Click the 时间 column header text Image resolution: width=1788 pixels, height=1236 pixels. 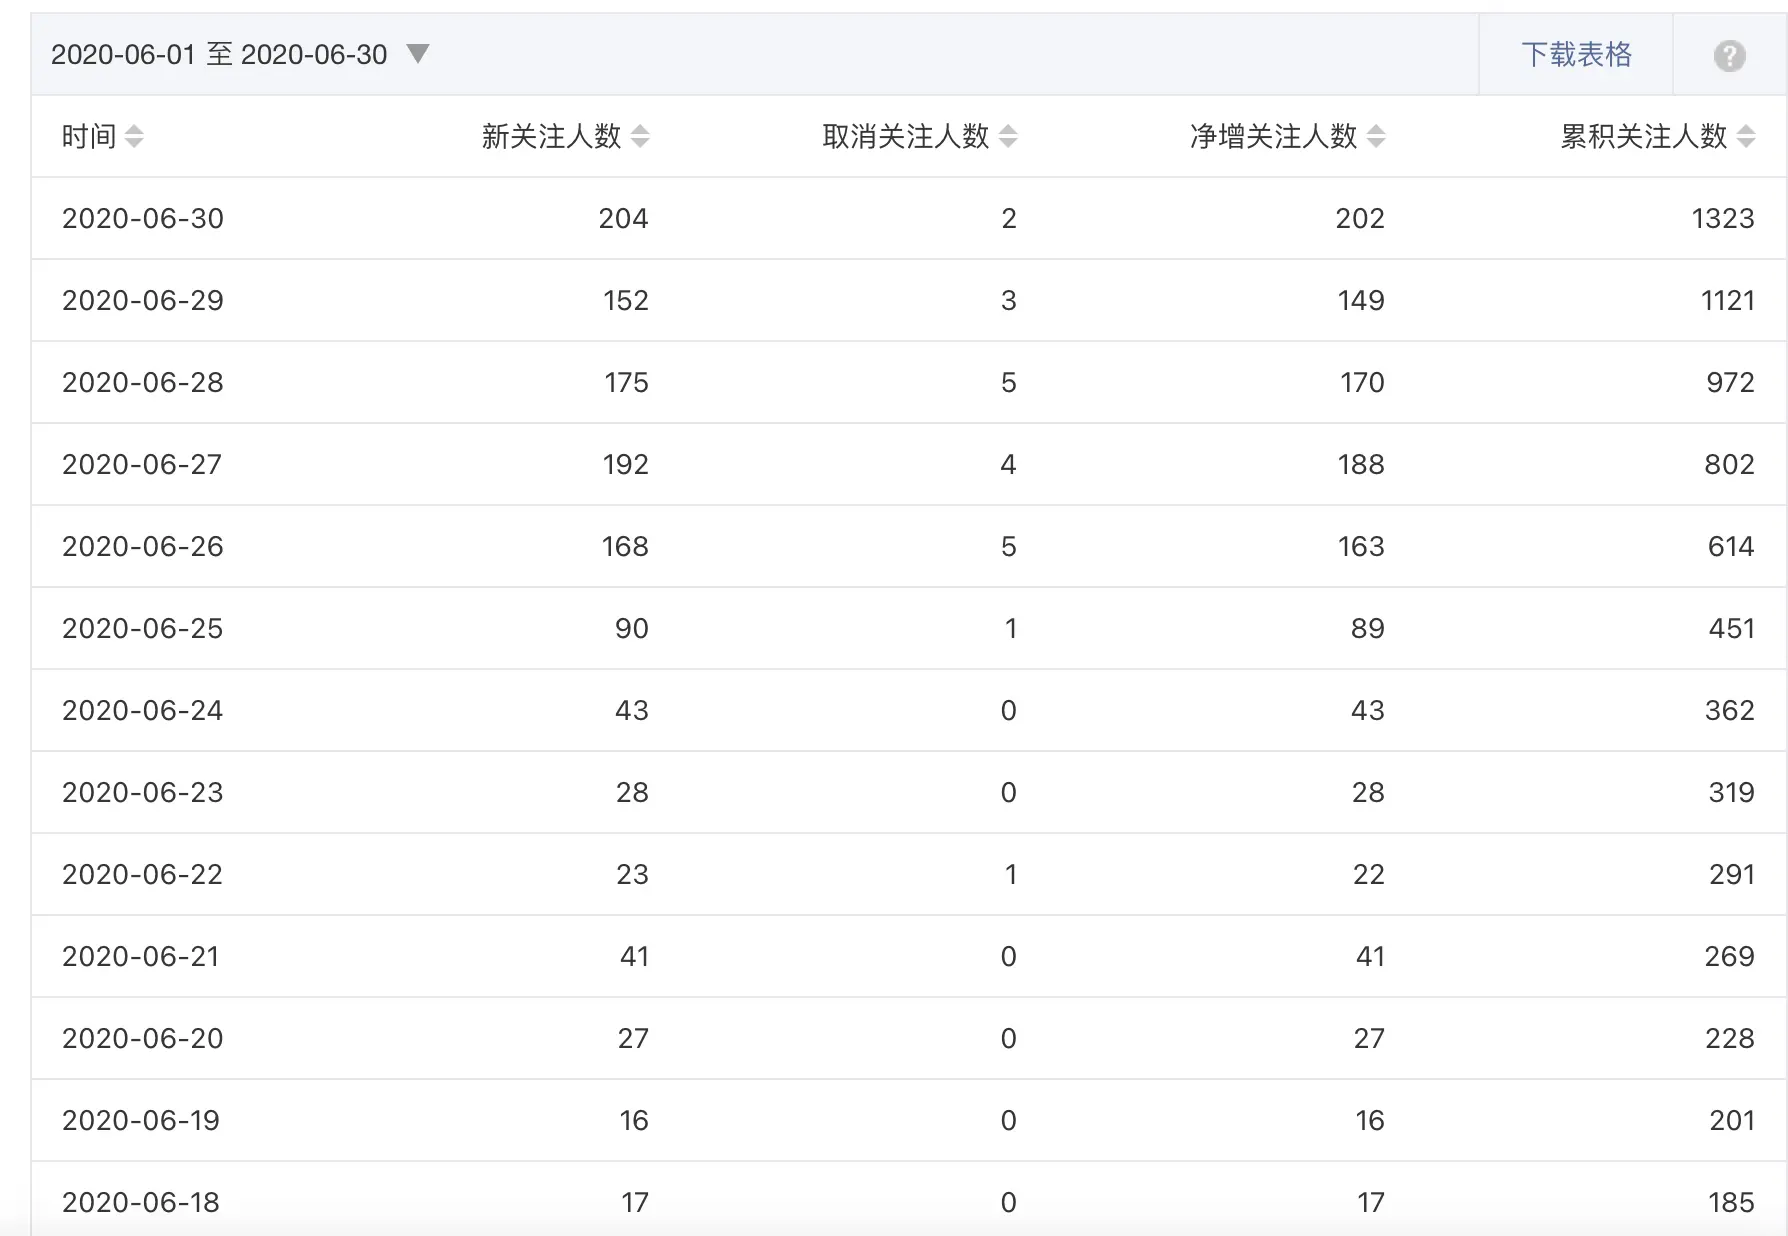89,137
